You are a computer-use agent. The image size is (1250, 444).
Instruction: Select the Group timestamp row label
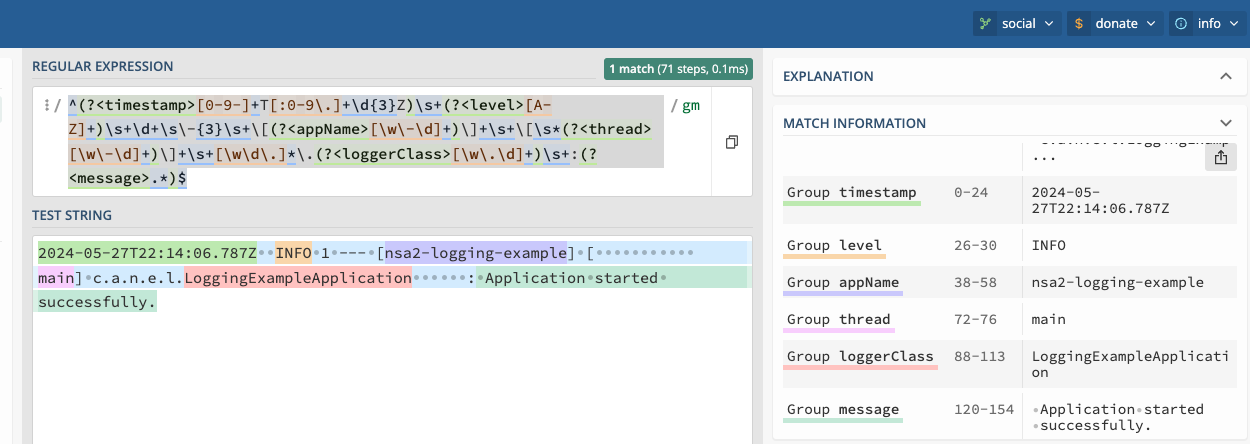click(x=851, y=192)
